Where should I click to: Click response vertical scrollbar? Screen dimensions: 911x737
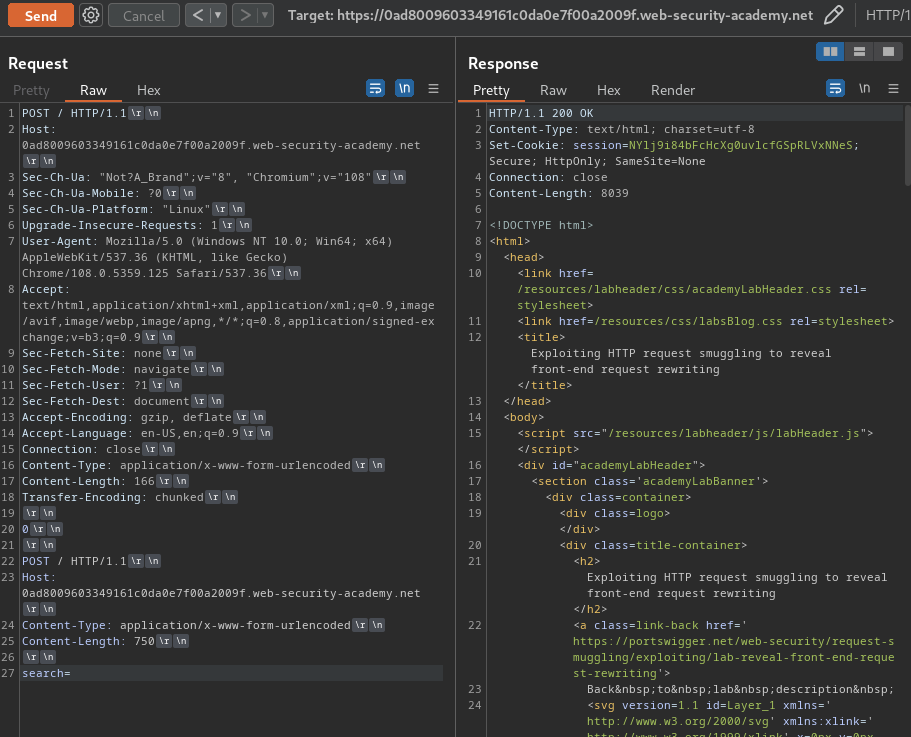click(908, 145)
